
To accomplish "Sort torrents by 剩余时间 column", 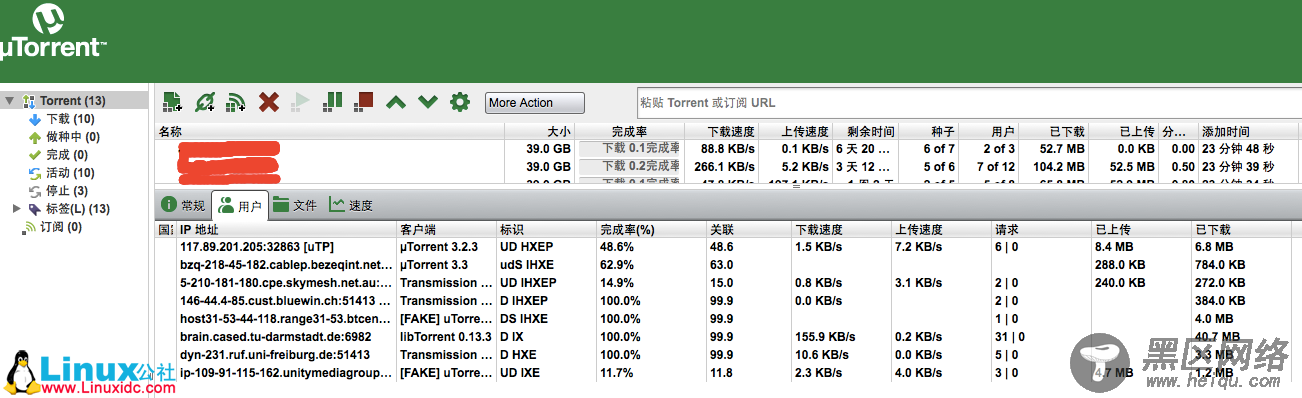I will (x=865, y=131).
